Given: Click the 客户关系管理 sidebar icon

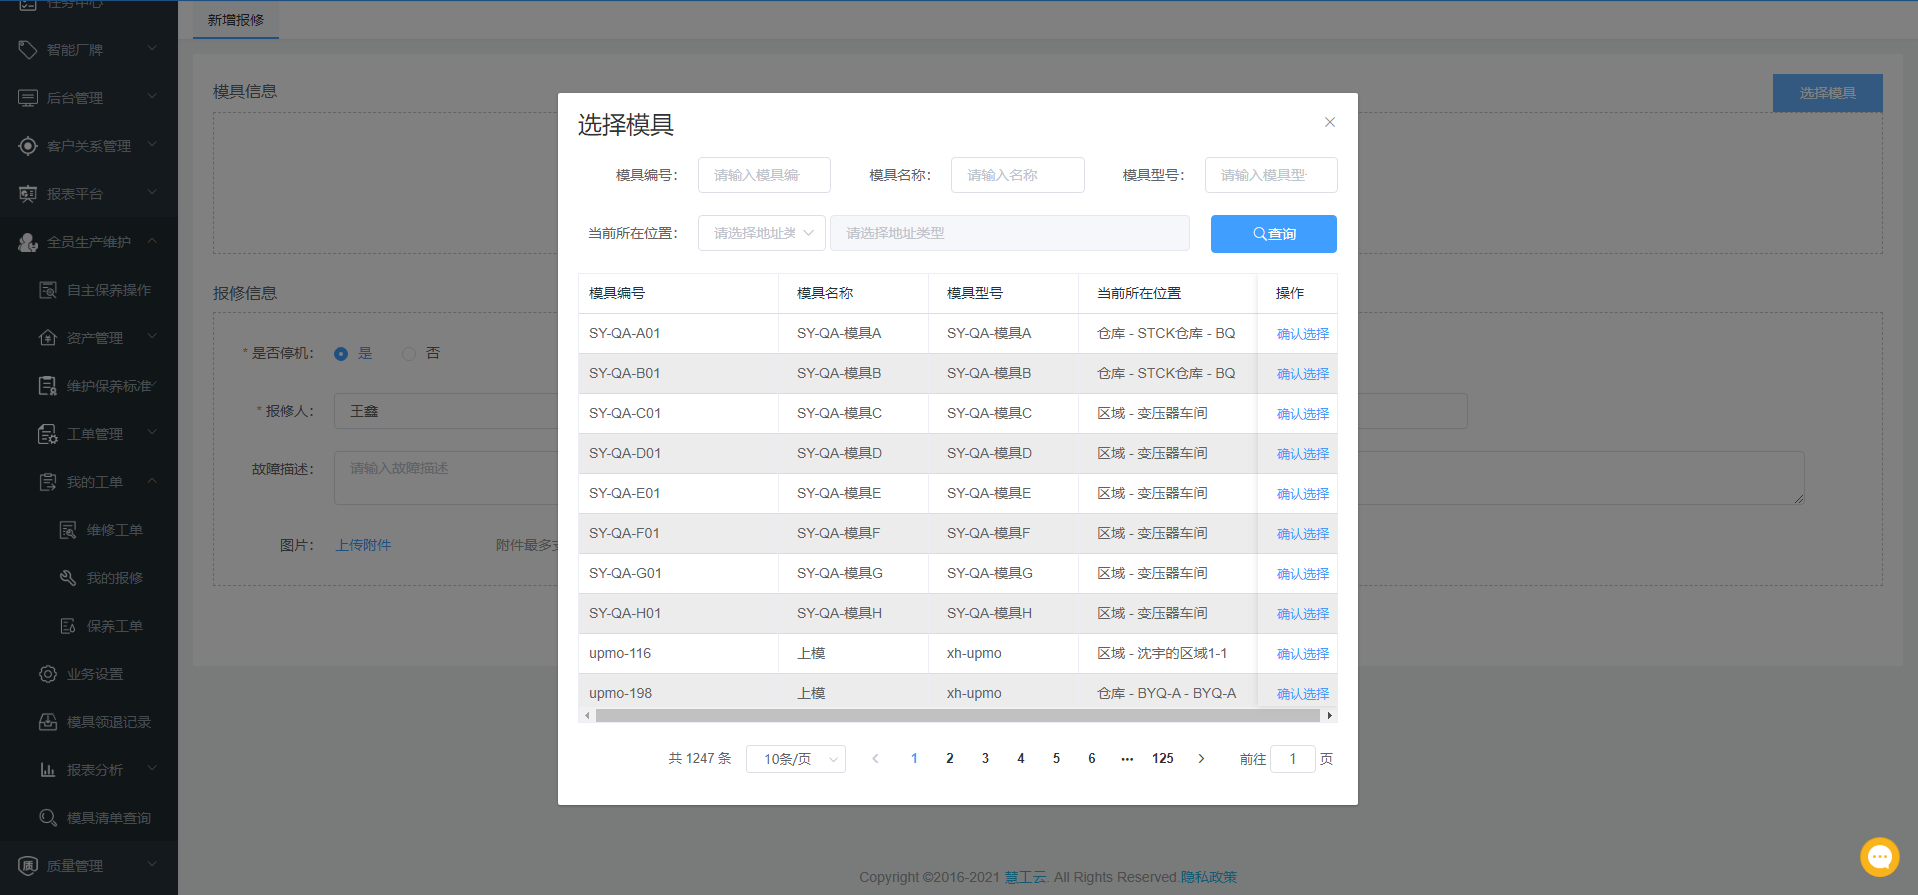Looking at the screenshot, I should (x=28, y=146).
